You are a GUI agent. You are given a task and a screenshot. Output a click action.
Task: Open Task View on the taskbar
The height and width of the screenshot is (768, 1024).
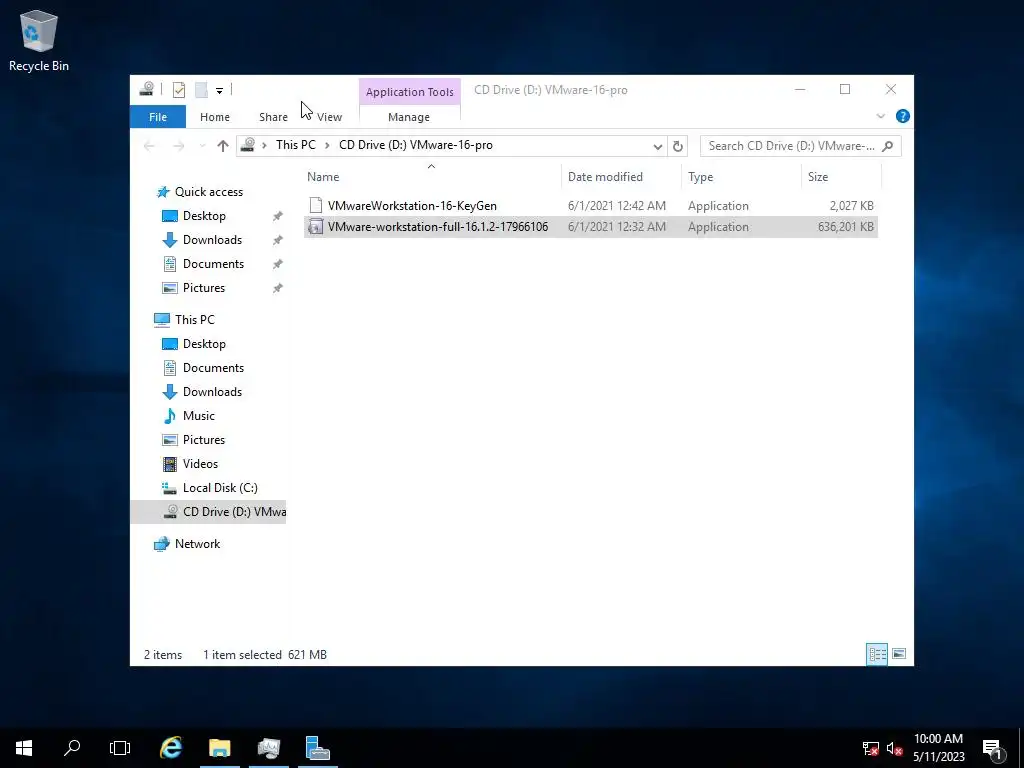(x=120, y=748)
